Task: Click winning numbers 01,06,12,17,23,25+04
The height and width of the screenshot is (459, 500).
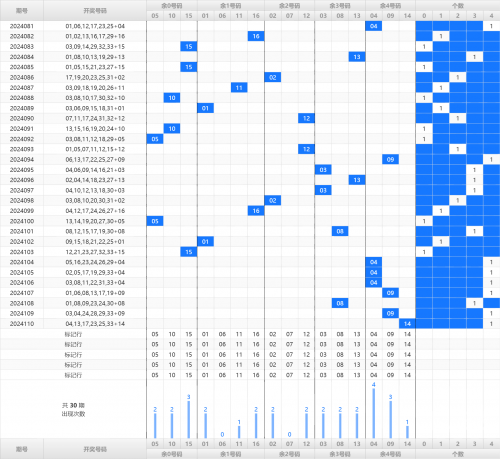Action: 95,26
